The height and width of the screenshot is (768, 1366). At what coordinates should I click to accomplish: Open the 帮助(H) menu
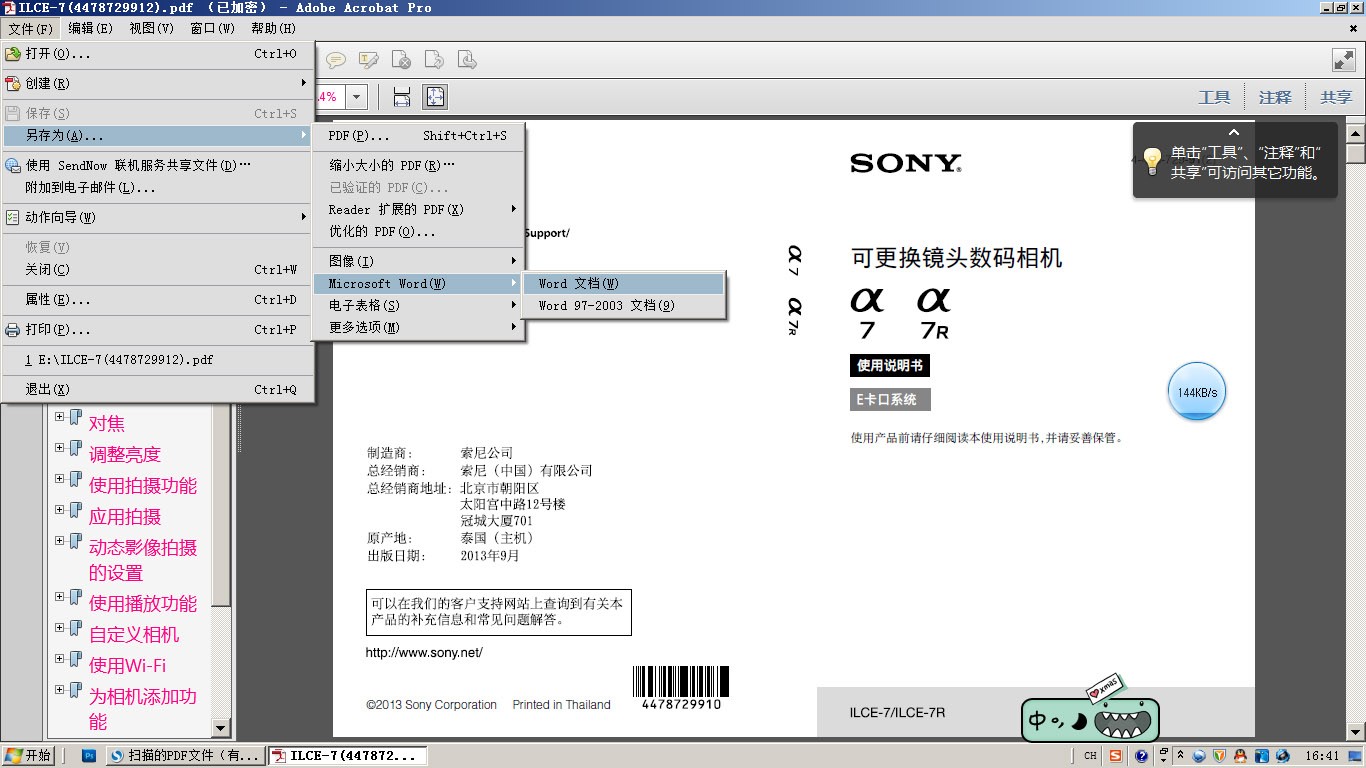point(273,28)
